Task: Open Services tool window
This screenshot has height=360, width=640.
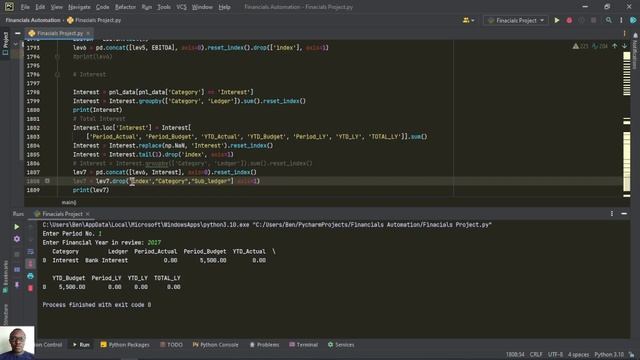Action: pos(341,344)
